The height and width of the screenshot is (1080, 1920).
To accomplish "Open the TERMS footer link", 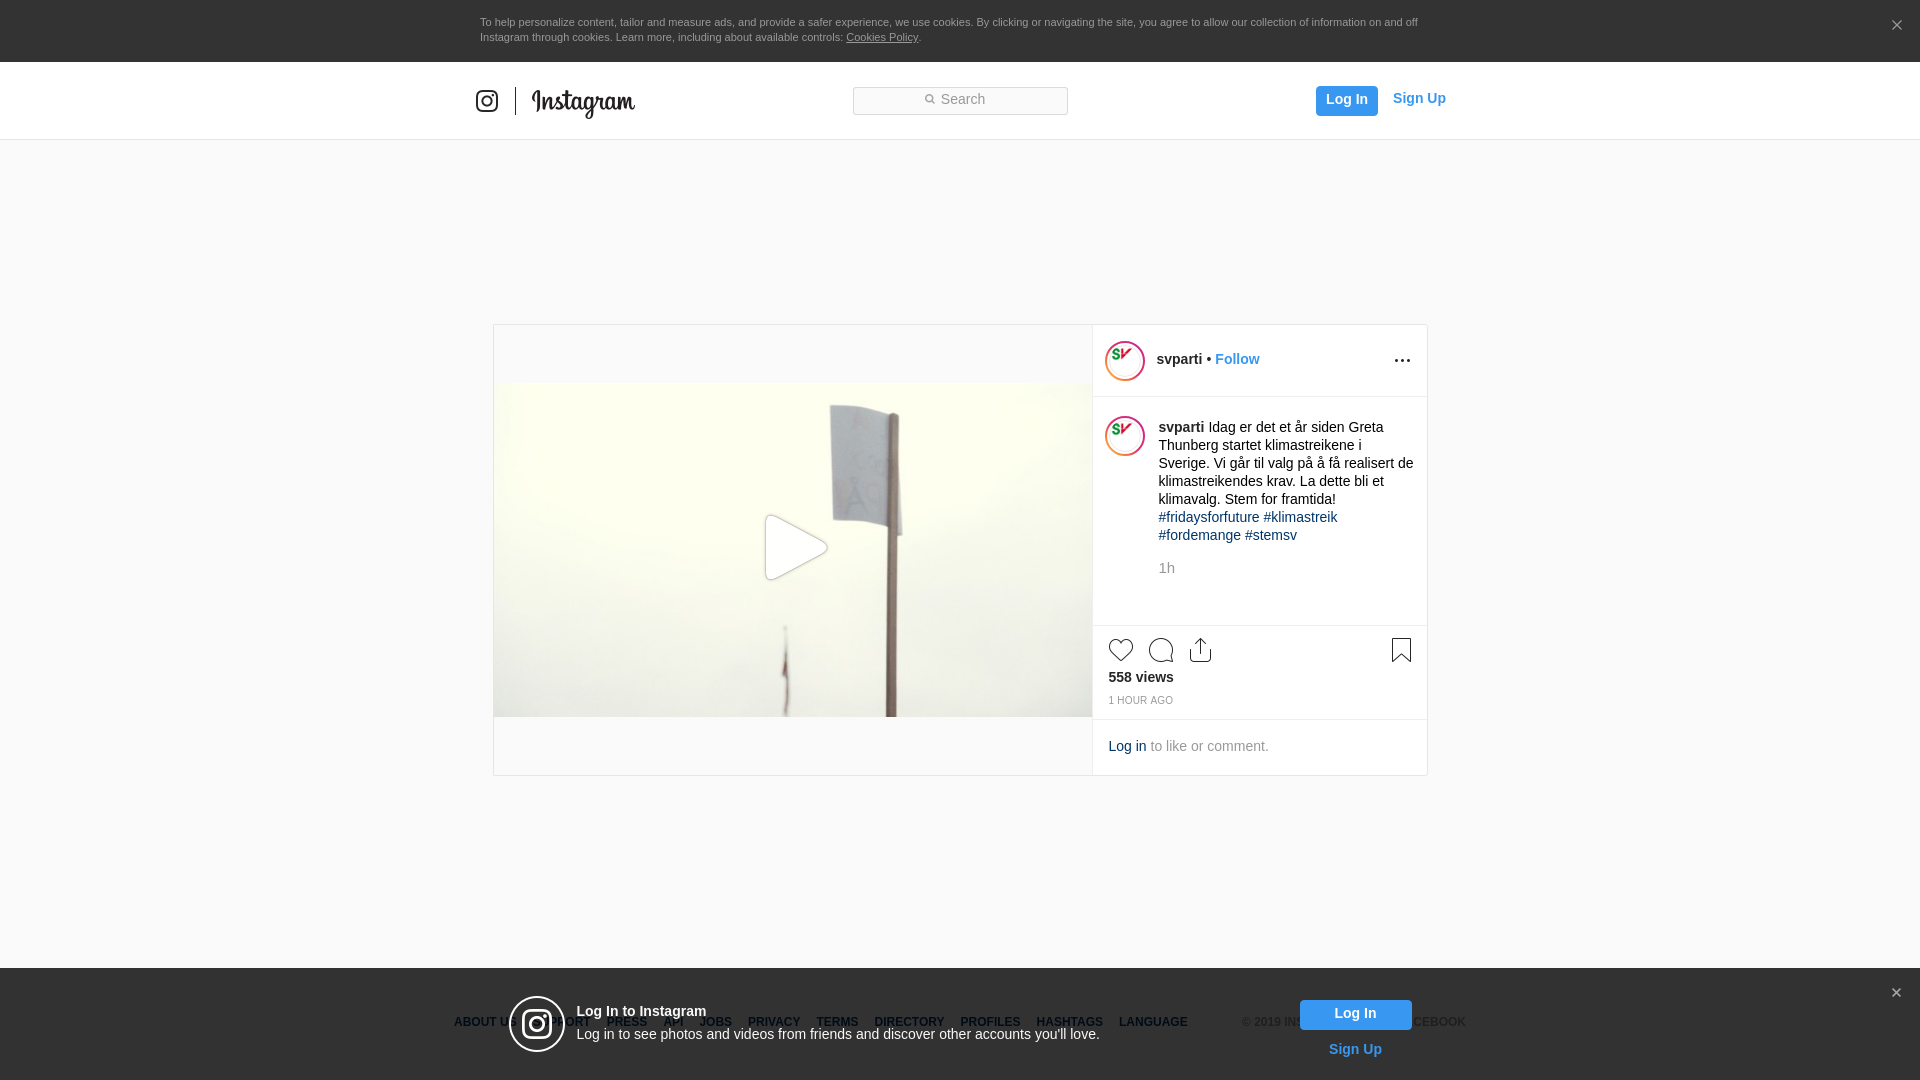I will click(x=837, y=1022).
